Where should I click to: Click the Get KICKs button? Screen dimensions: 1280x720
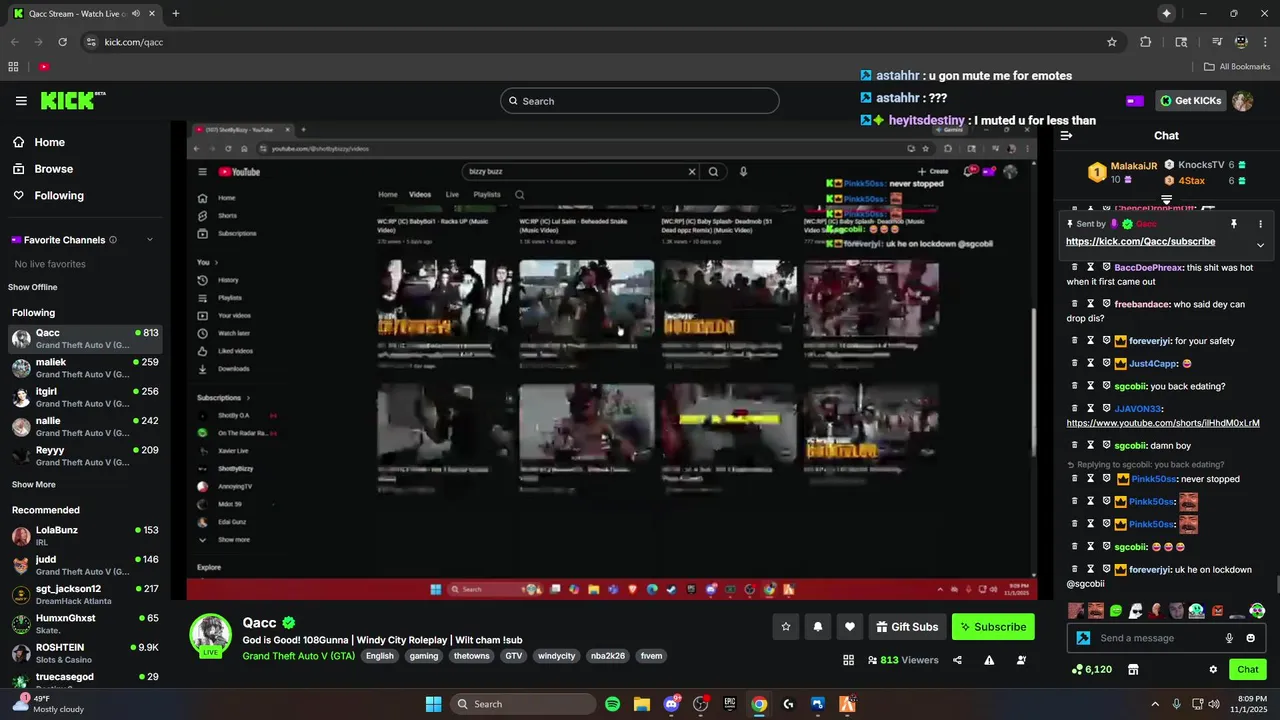click(1190, 101)
